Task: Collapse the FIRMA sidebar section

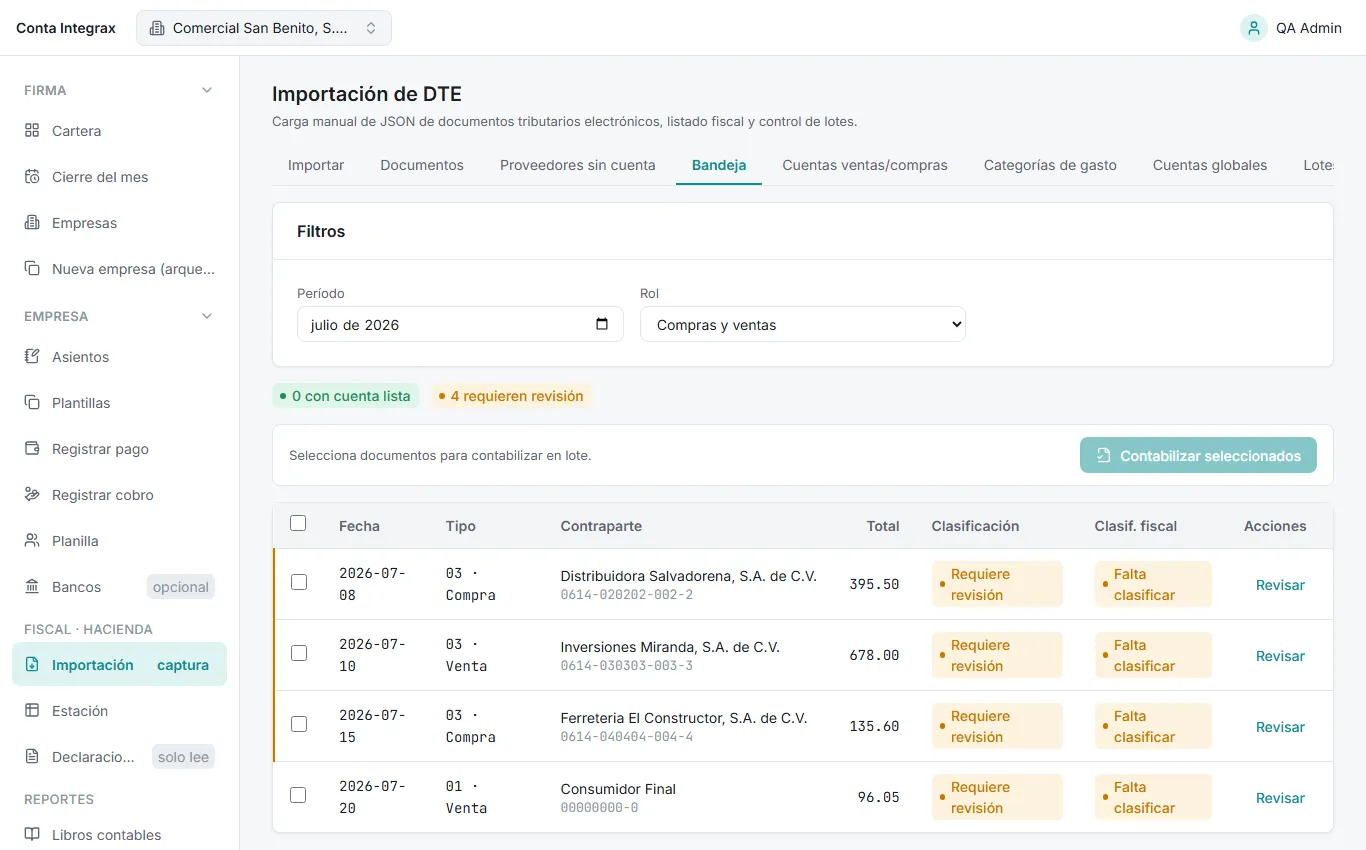Action: pyautogui.click(x=207, y=90)
